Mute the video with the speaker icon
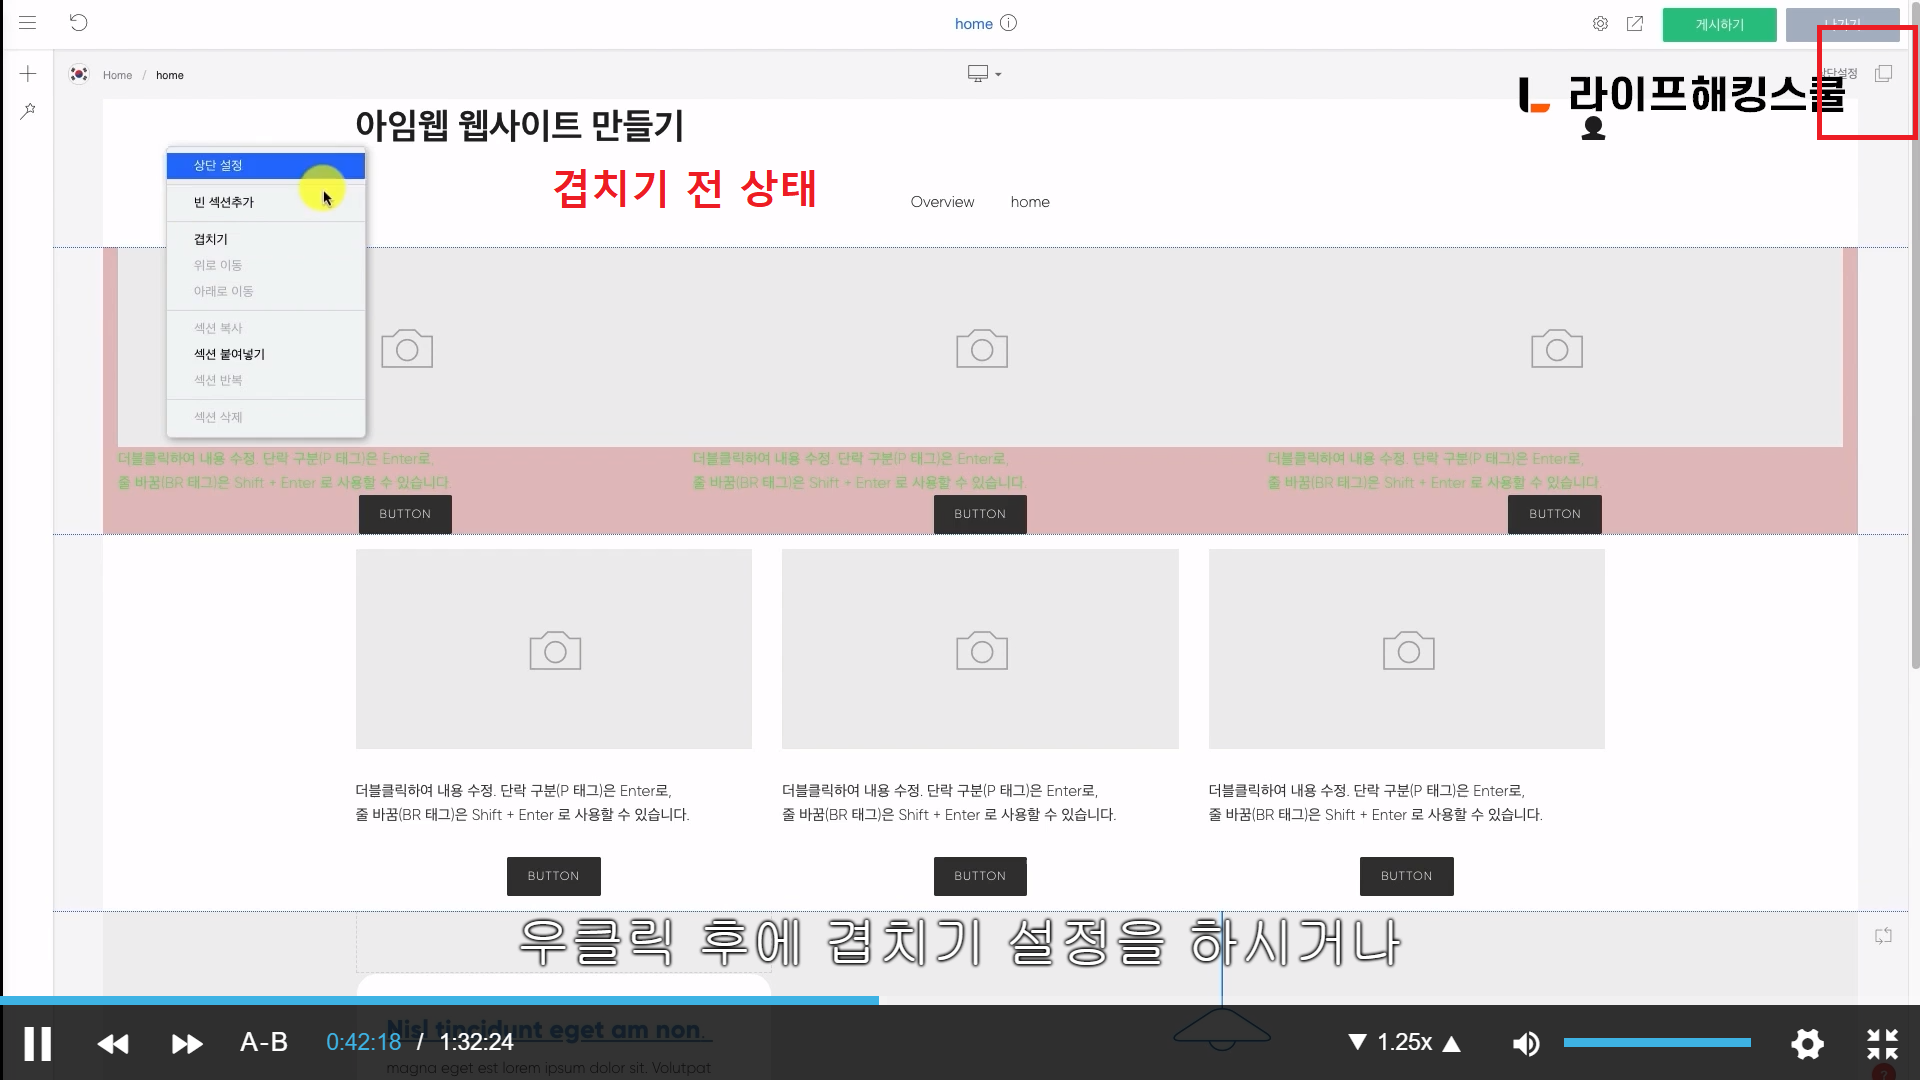The height and width of the screenshot is (1080, 1920). (1525, 1043)
